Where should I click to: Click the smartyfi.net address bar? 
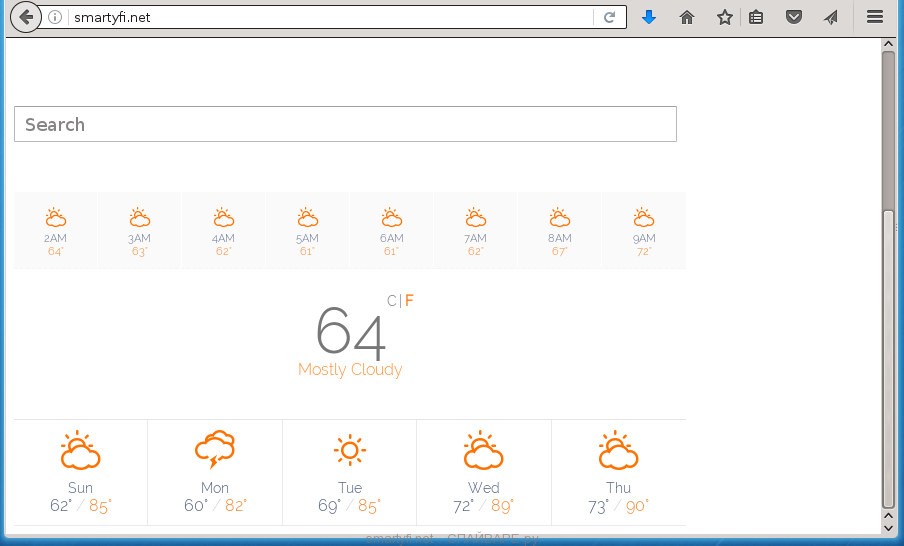332,17
